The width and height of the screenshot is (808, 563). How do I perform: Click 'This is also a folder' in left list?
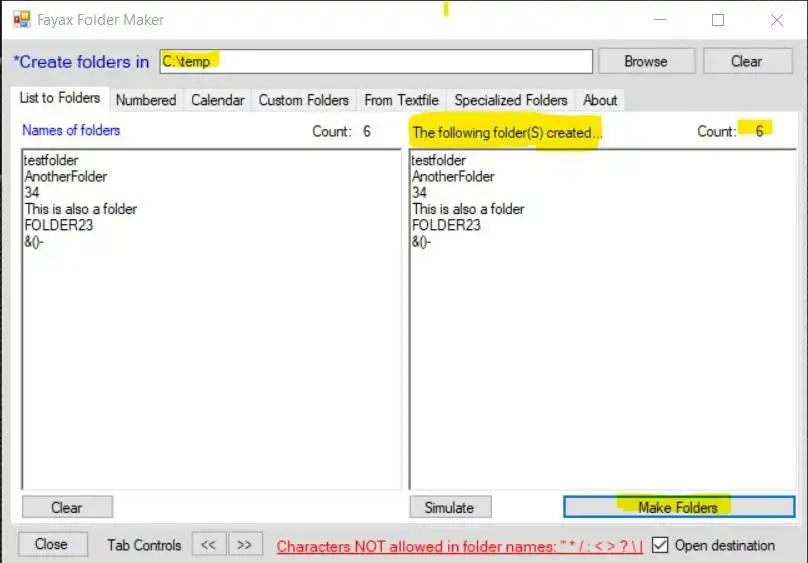(81, 209)
